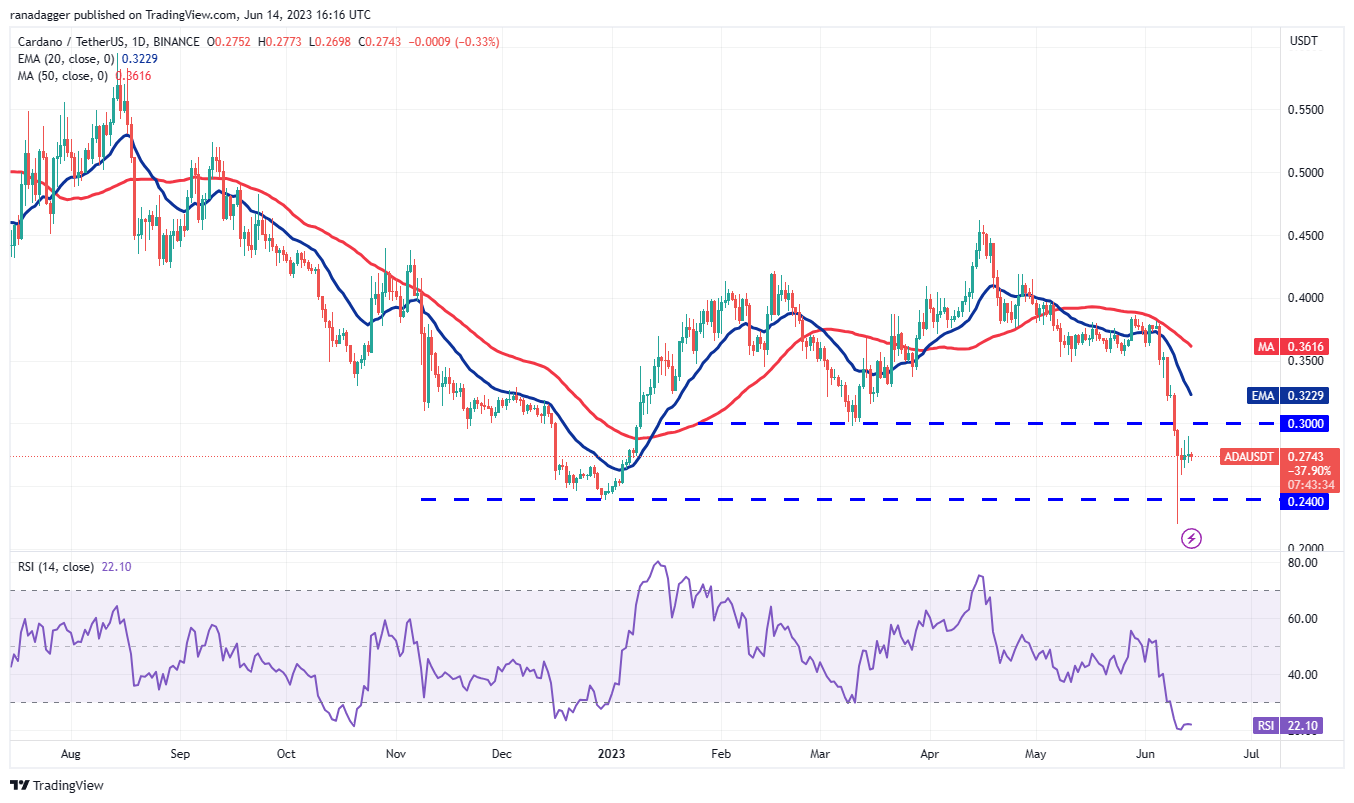Screen dimensions: 1354x803
Task: Click the purple lightning bolt event icon
Action: [x=1191, y=538]
